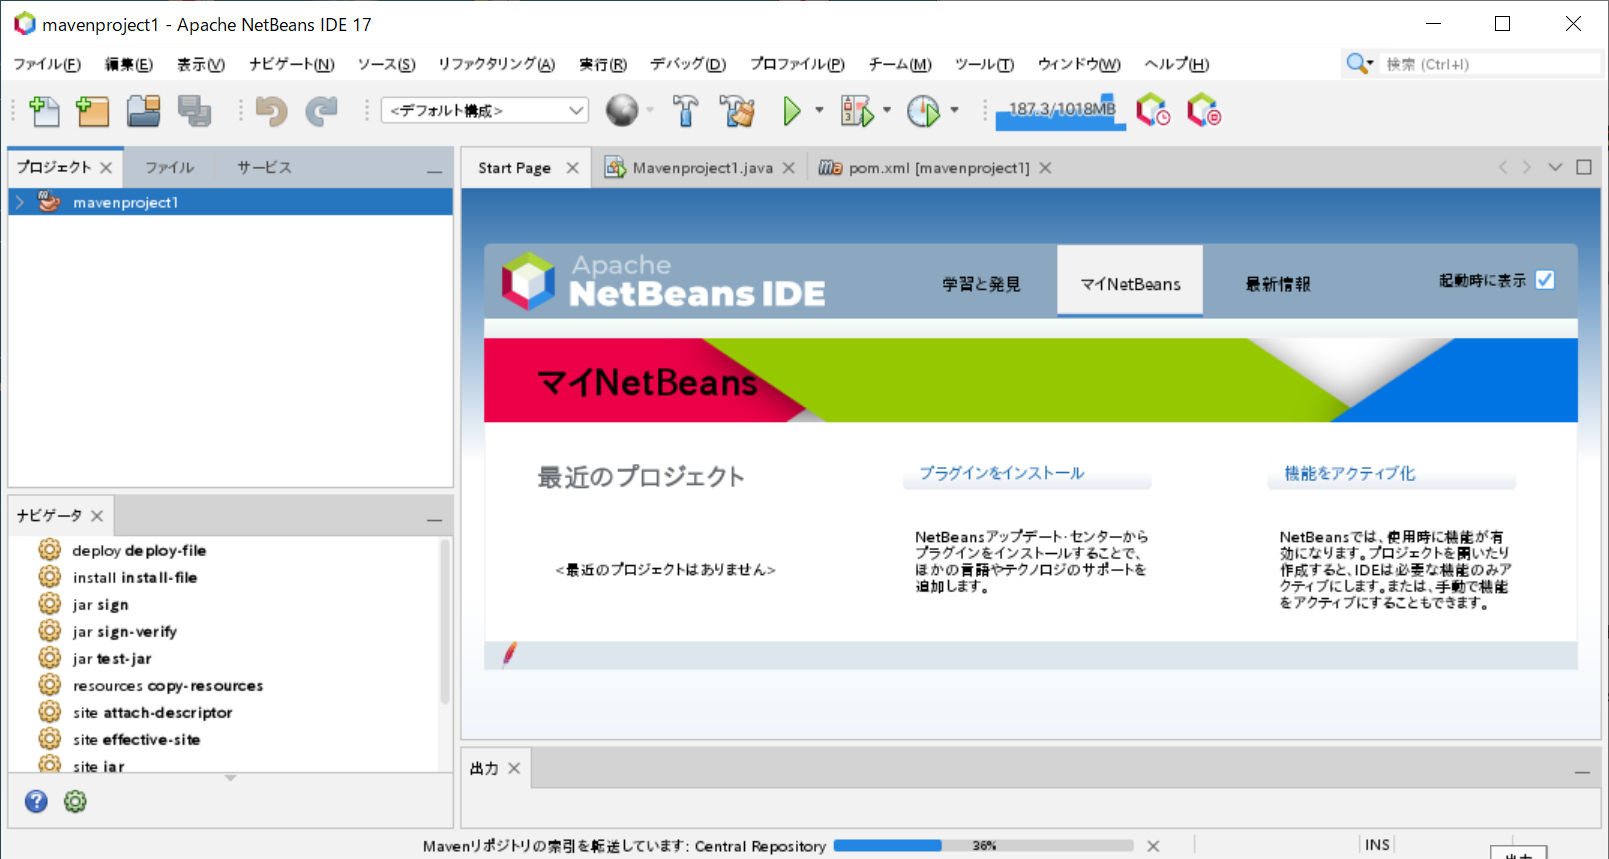Click the Undo arrow icon
Image resolution: width=1609 pixels, height=859 pixels.
click(271, 111)
